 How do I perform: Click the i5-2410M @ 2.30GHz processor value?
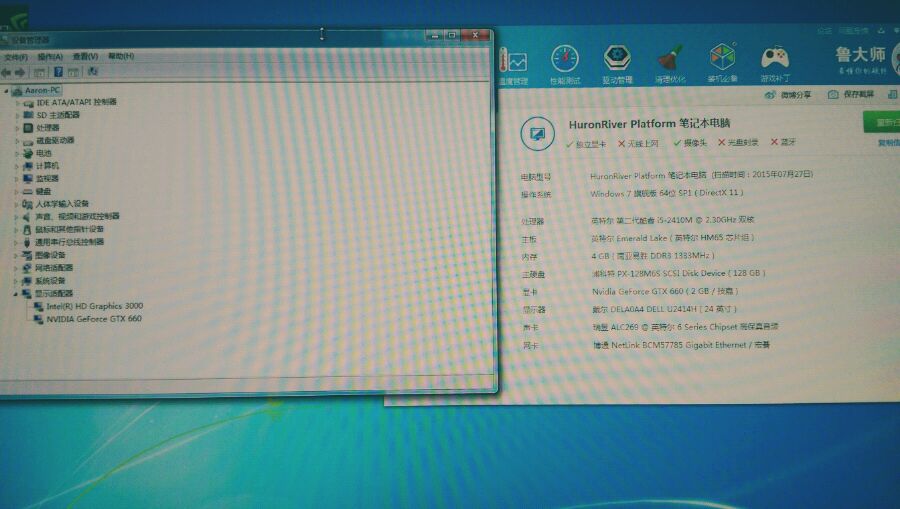(673, 220)
